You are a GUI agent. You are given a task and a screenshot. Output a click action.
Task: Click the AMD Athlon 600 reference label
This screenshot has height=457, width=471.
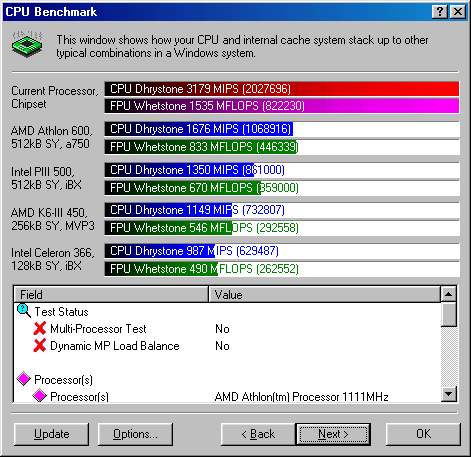pos(51,137)
